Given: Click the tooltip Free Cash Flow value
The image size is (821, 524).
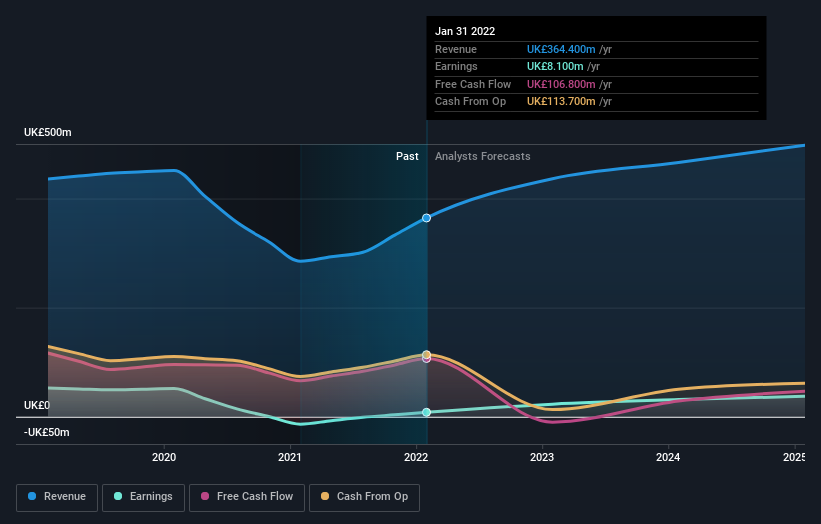Looking at the screenshot, I should pos(561,84).
